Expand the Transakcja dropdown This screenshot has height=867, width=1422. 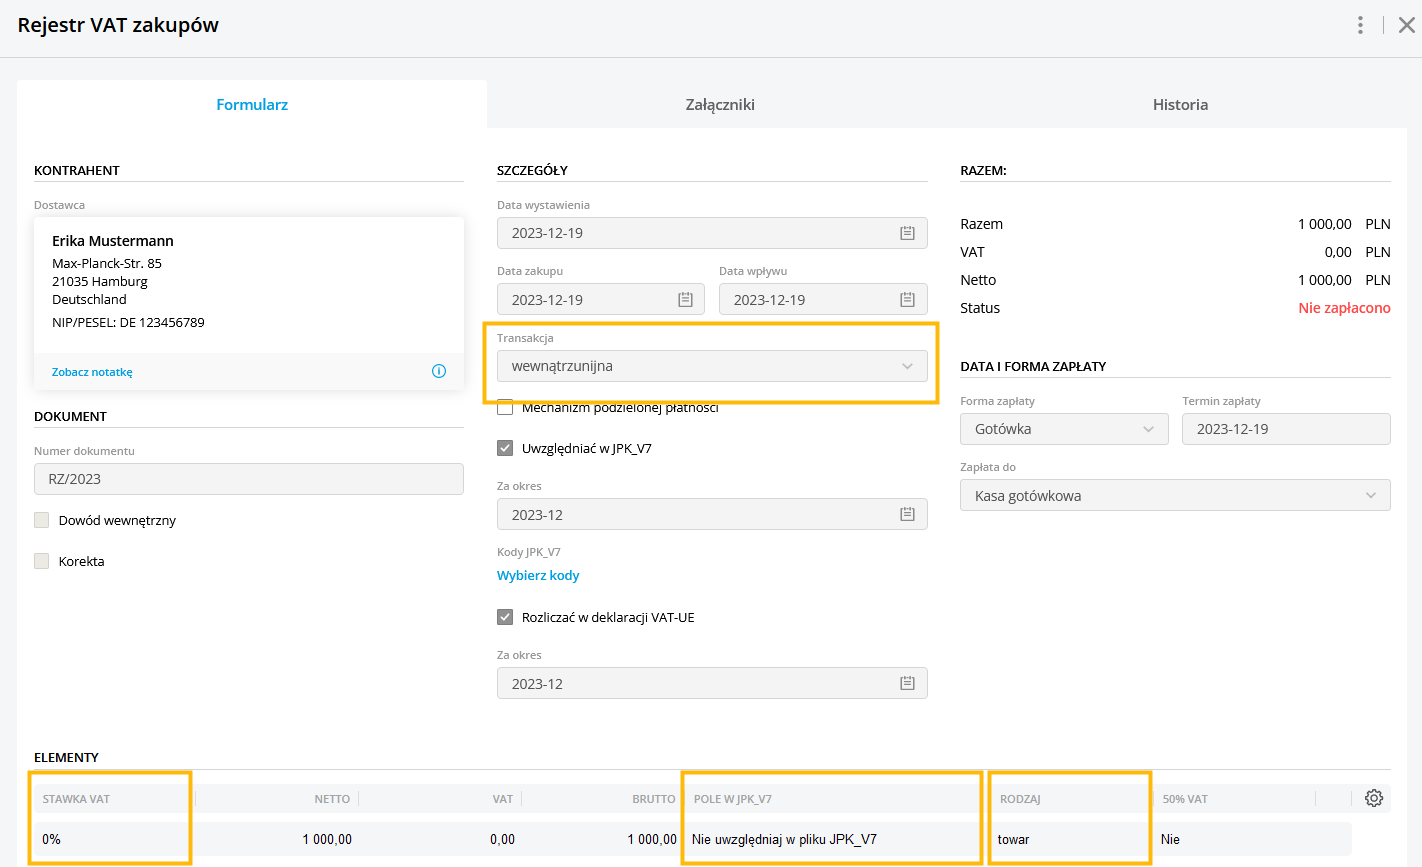(x=711, y=366)
